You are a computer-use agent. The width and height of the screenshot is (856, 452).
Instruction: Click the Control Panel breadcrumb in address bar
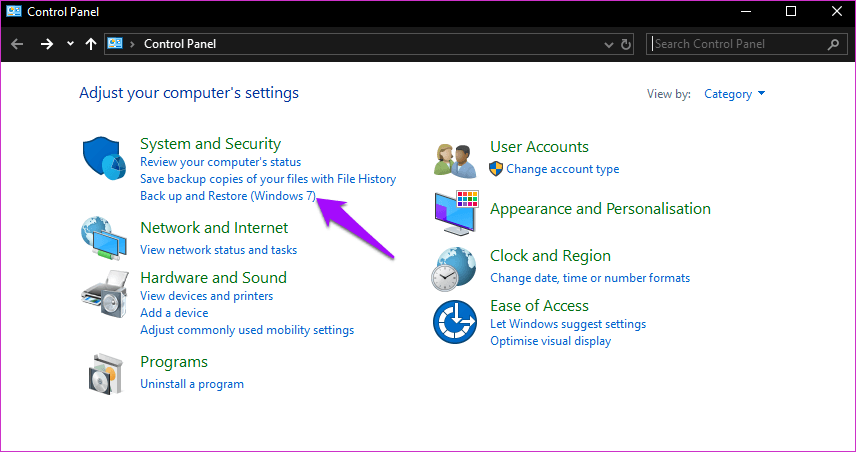180,44
